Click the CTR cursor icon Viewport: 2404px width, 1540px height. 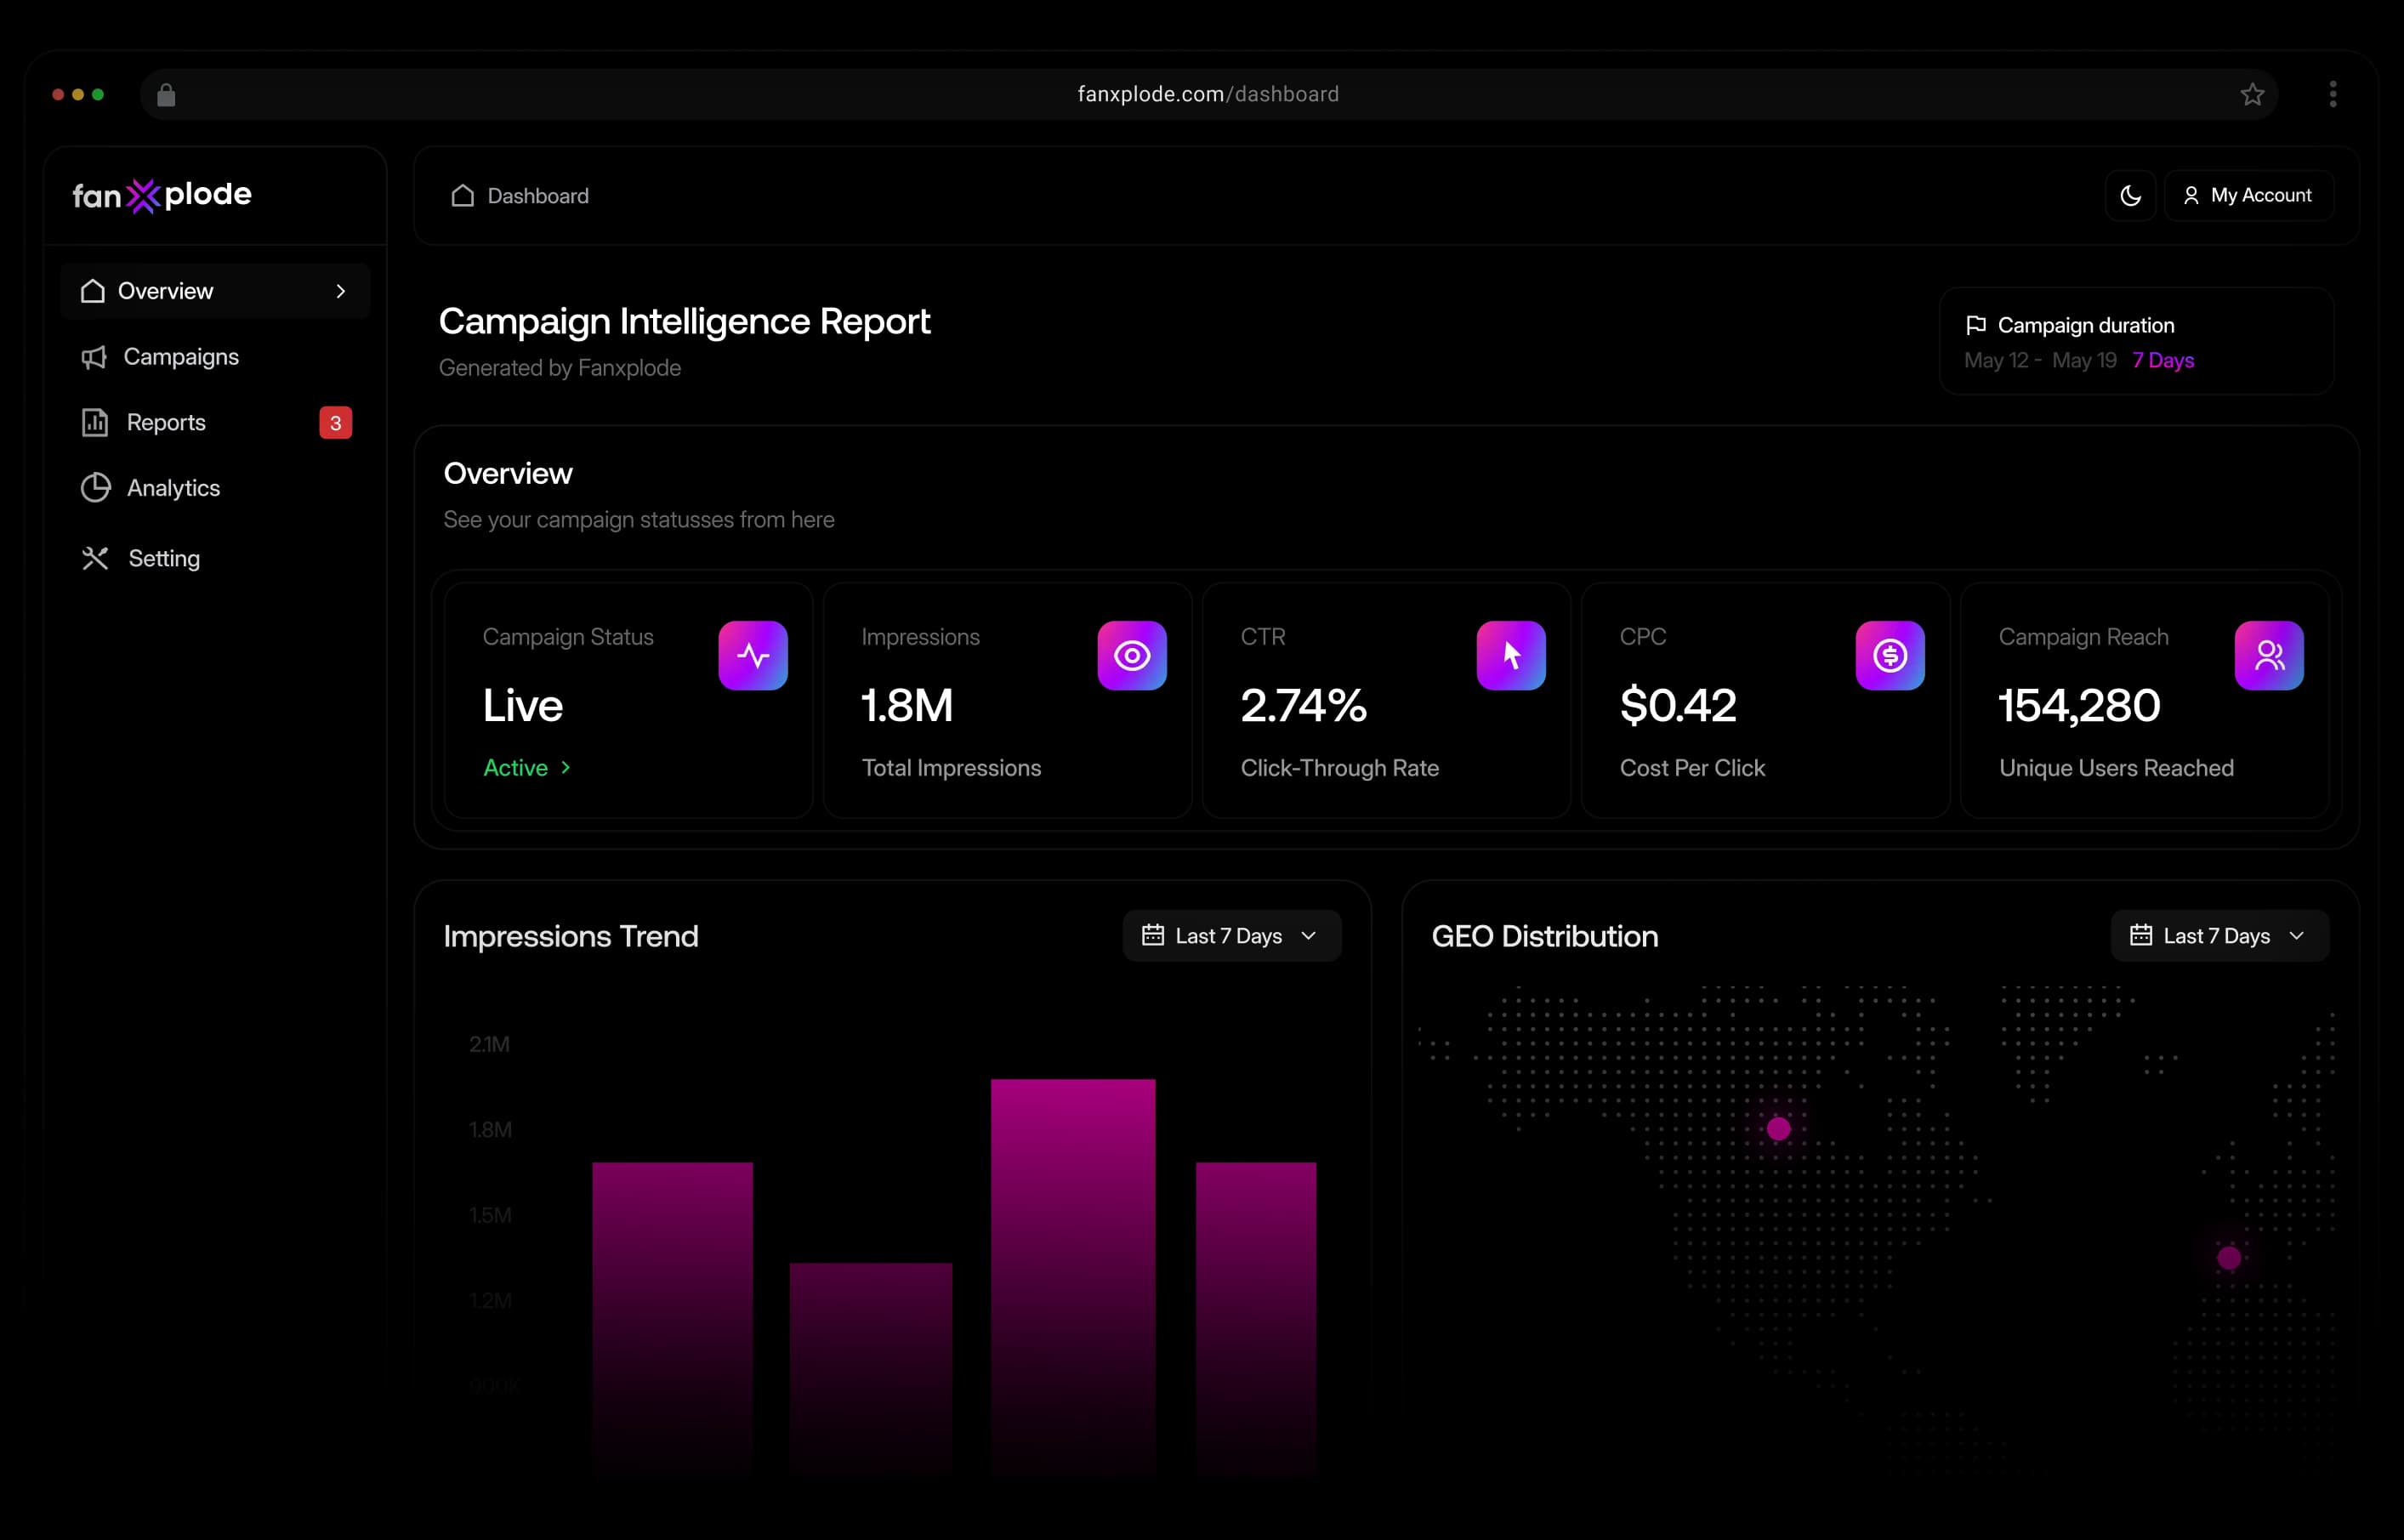click(1511, 655)
